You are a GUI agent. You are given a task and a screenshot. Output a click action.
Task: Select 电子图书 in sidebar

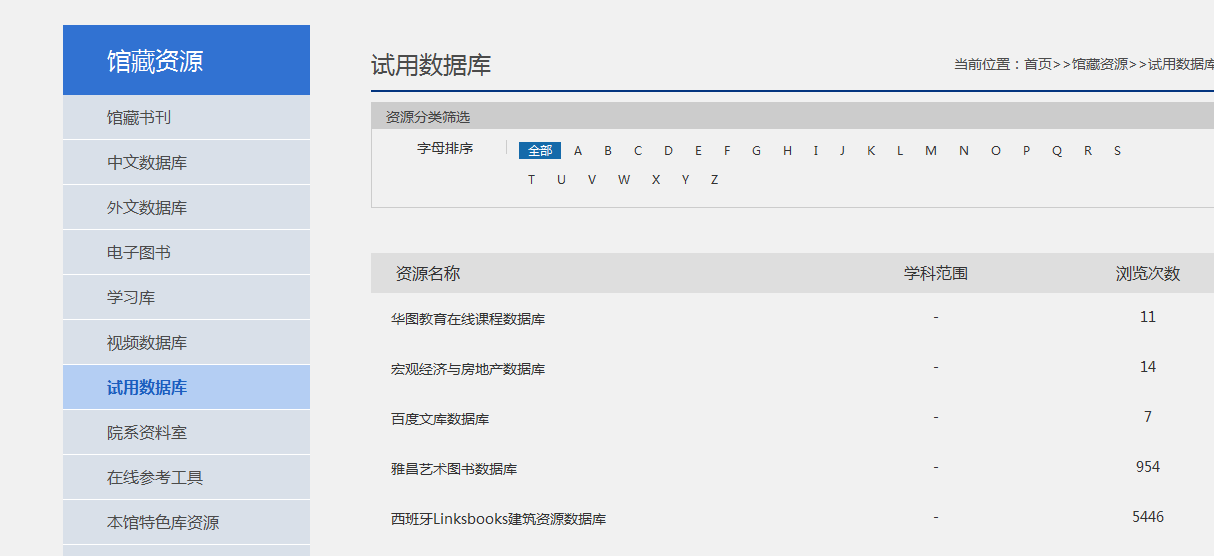(x=186, y=252)
